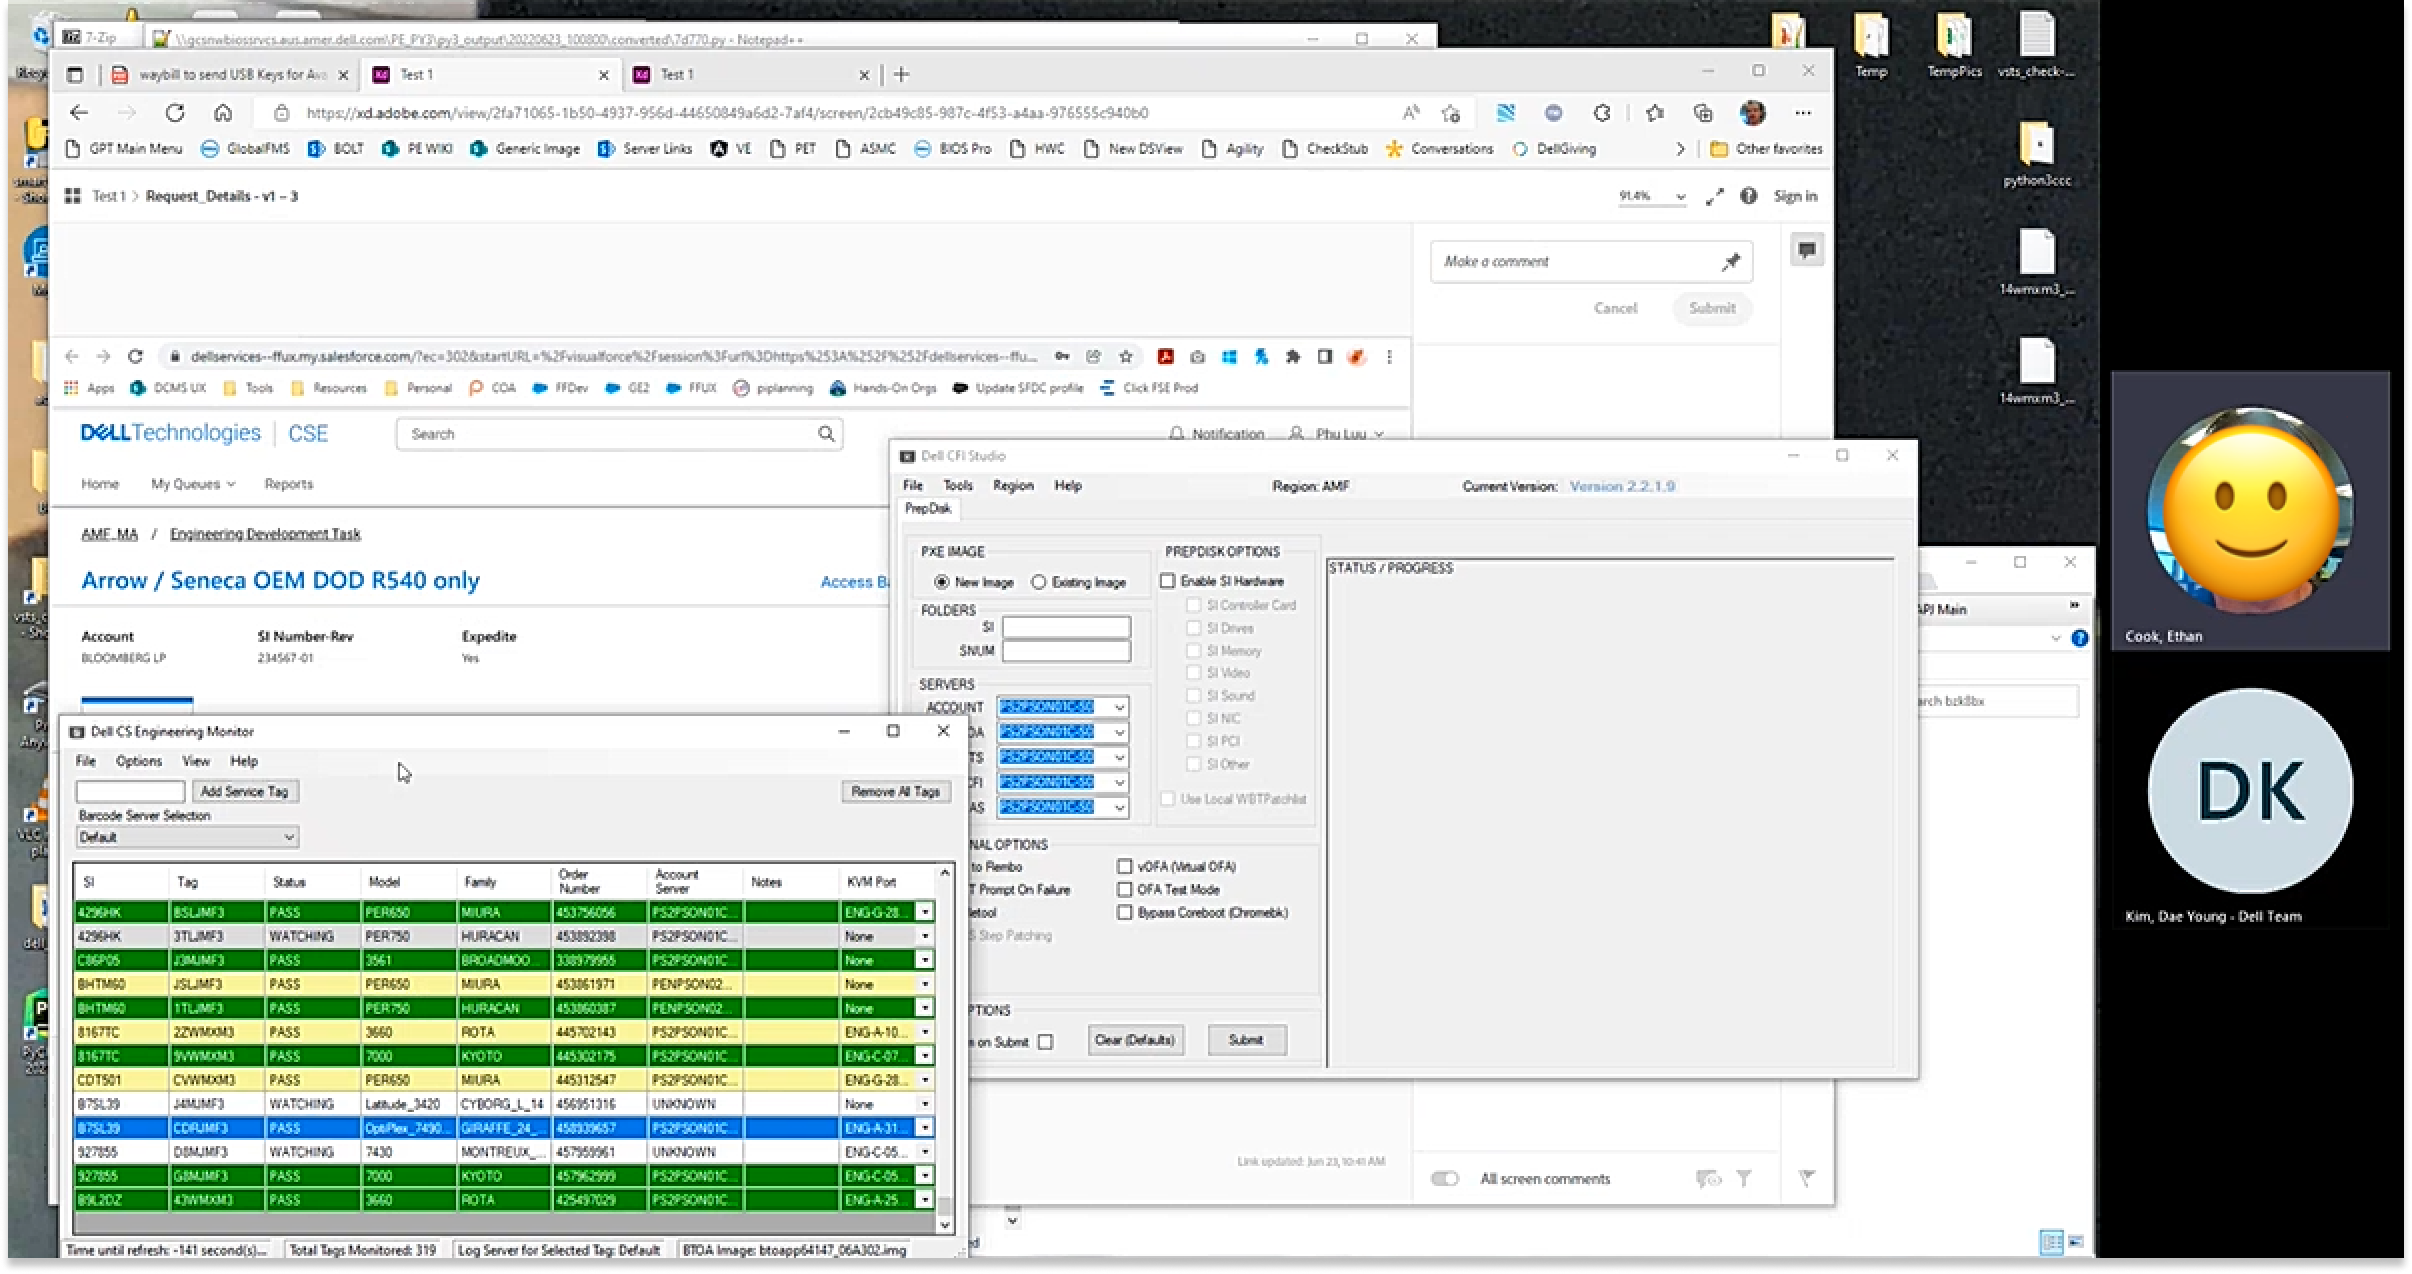Select the Existing Image radio button
Viewport: 2412px width, 1274px height.
(x=1039, y=582)
